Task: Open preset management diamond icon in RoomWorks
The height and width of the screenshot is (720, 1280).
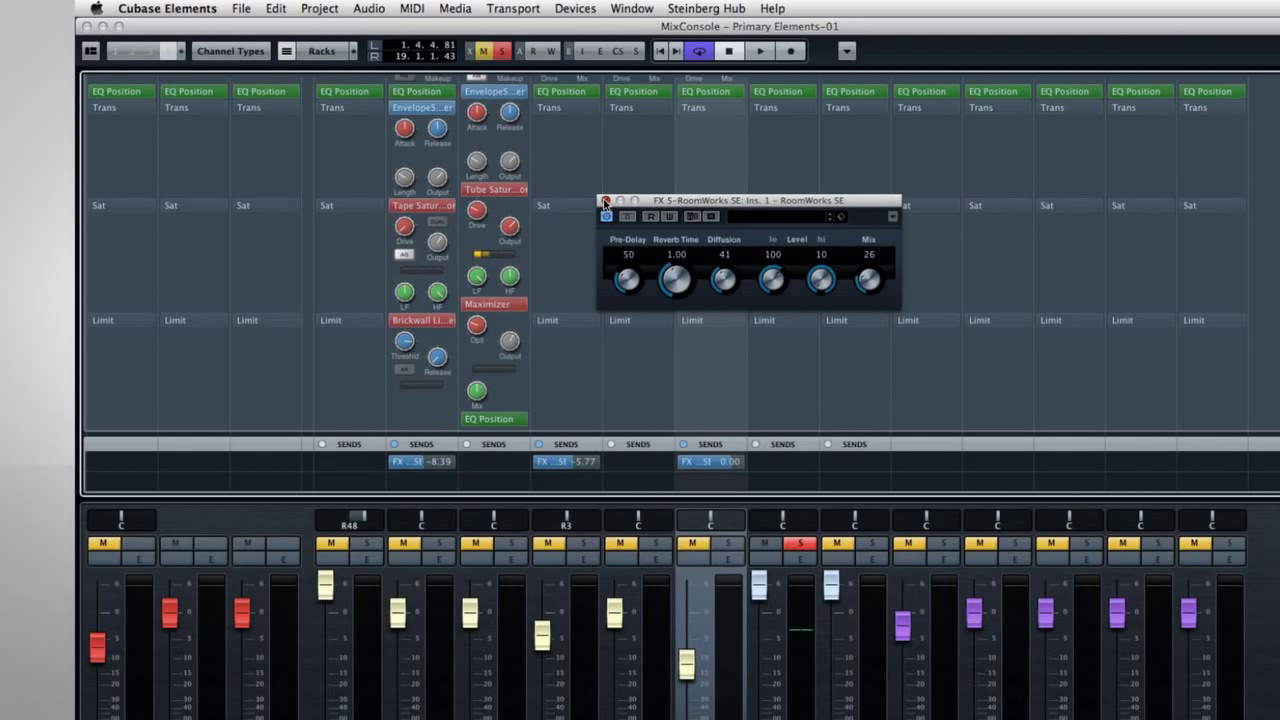Action: pos(841,216)
